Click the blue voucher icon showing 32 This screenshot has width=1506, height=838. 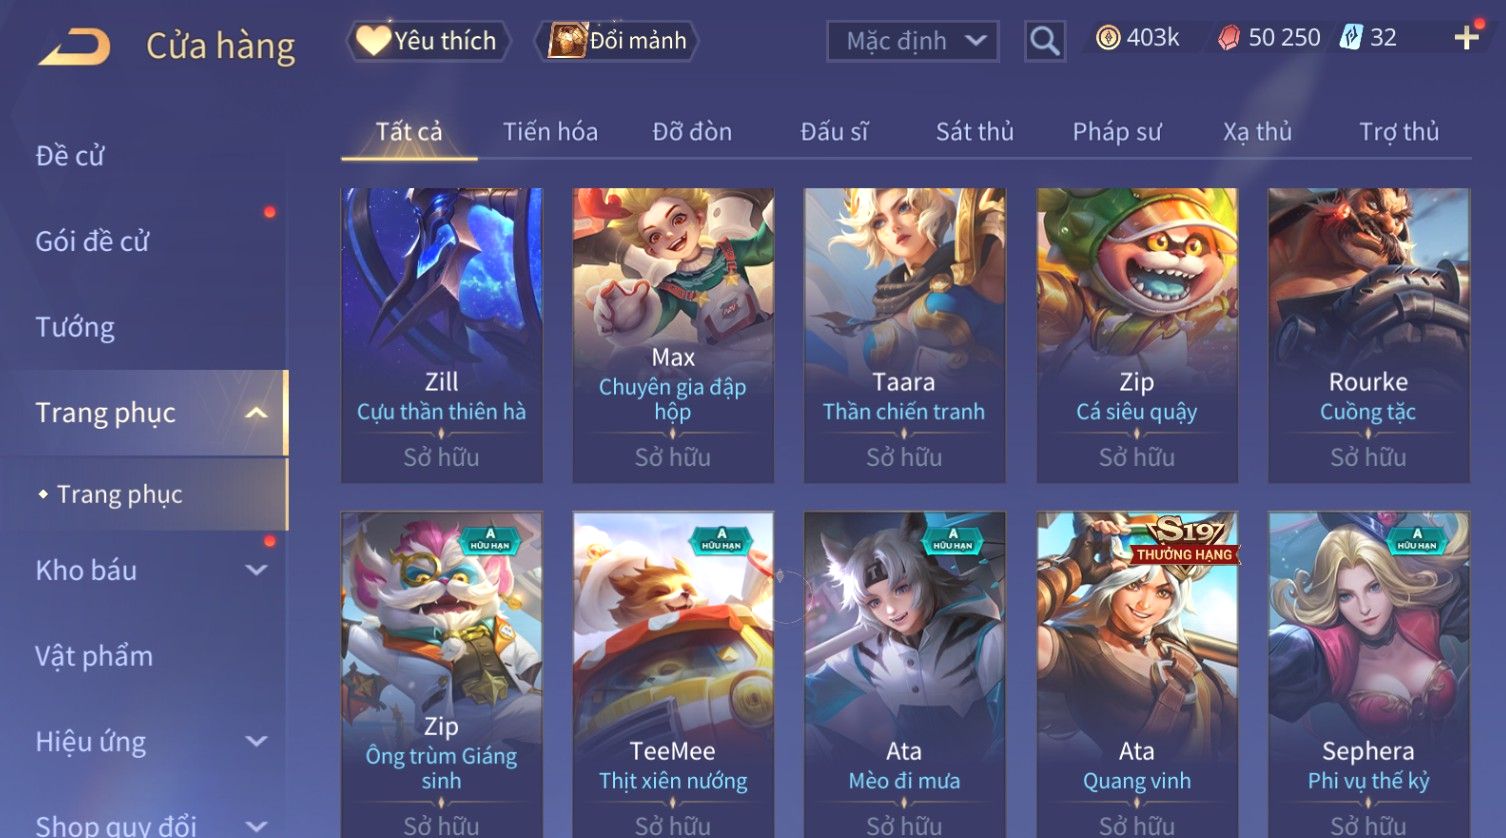(x=1351, y=38)
